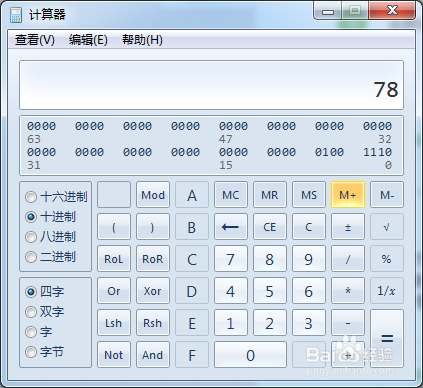This screenshot has width=423, height=388.
Task: Click the digit 5 key
Action: (x=270, y=291)
